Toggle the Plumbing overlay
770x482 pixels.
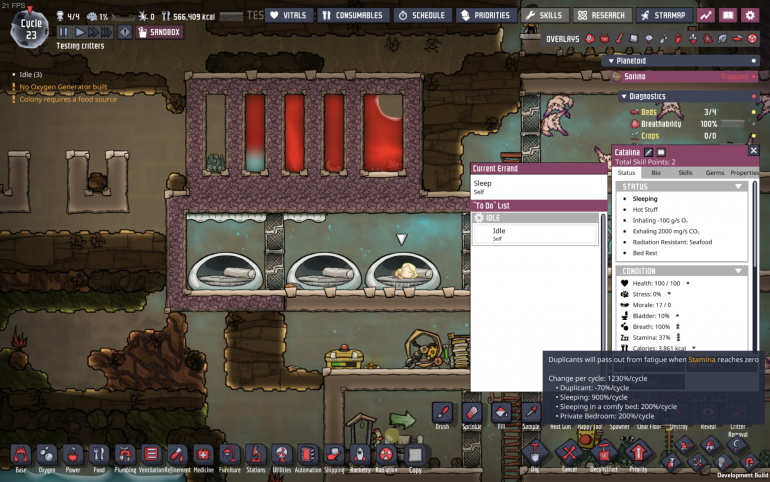click(663, 38)
